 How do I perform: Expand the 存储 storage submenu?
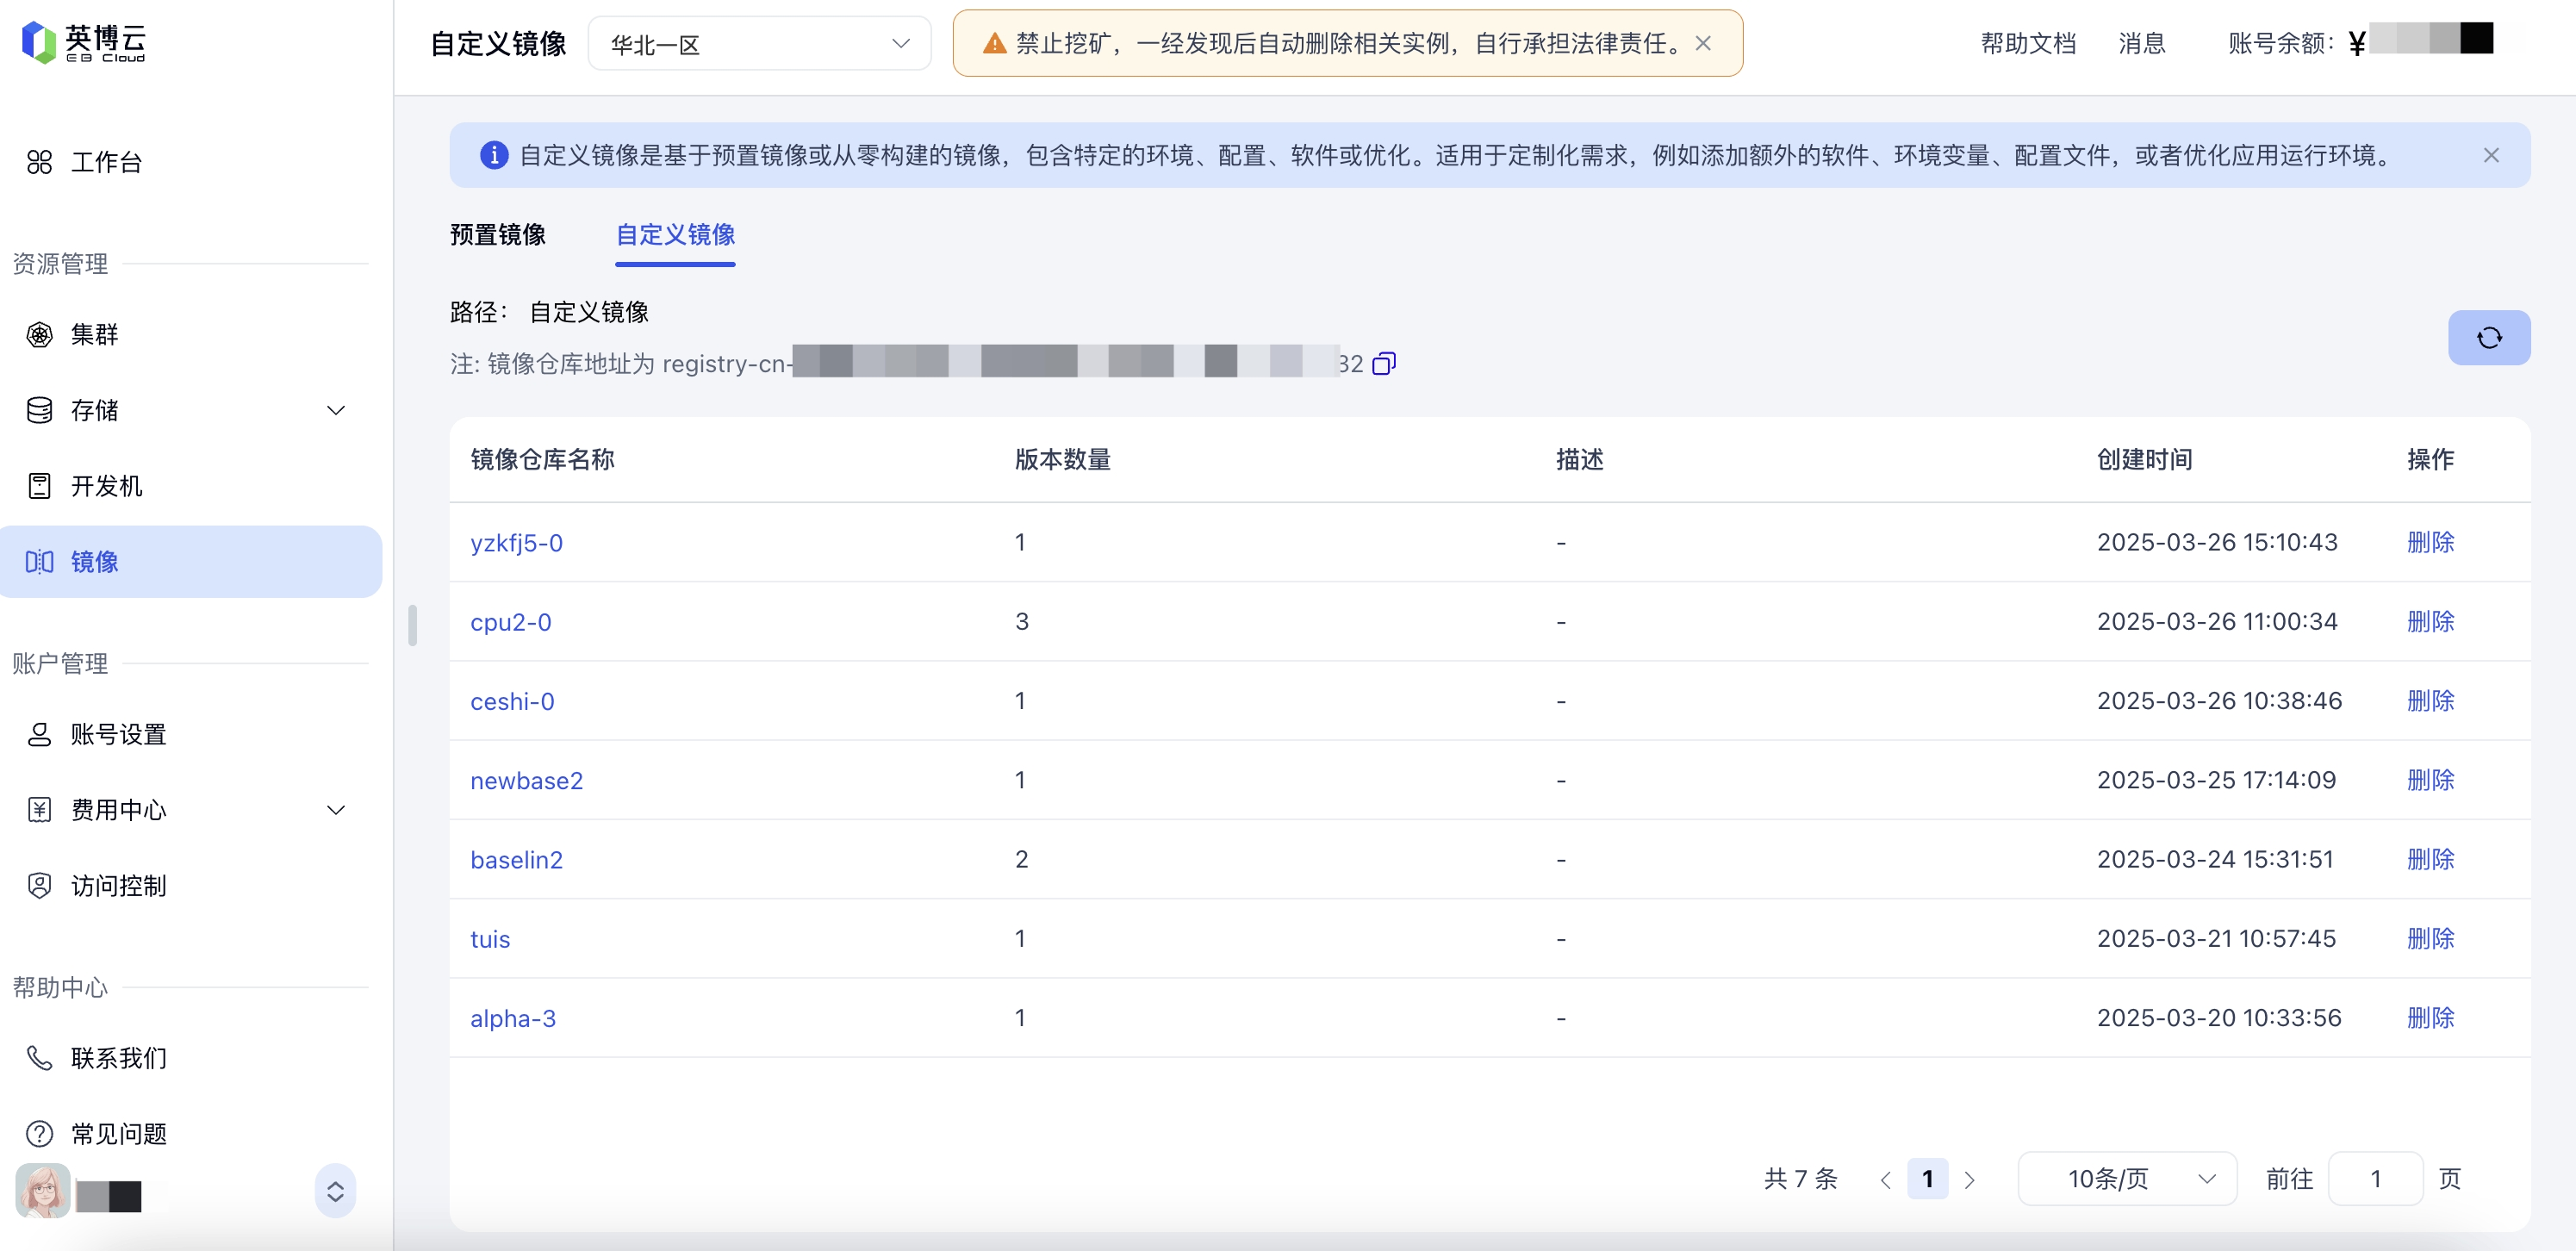click(336, 410)
